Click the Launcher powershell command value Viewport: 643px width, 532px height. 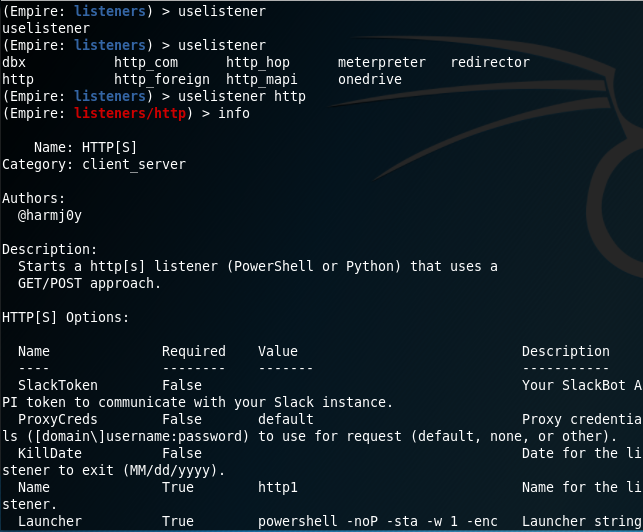[378, 521]
